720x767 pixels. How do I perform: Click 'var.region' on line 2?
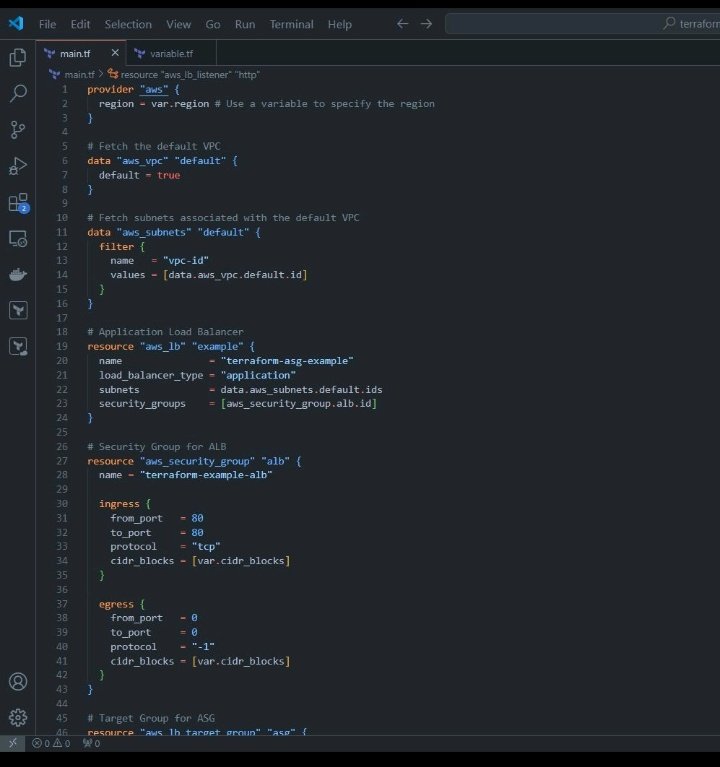[180, 104]
